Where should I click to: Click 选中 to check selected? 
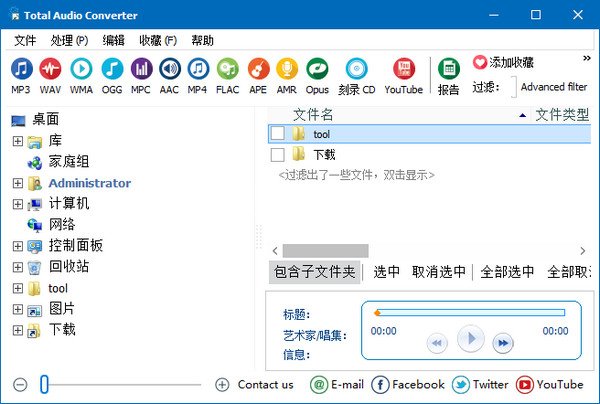coord(386,272)
